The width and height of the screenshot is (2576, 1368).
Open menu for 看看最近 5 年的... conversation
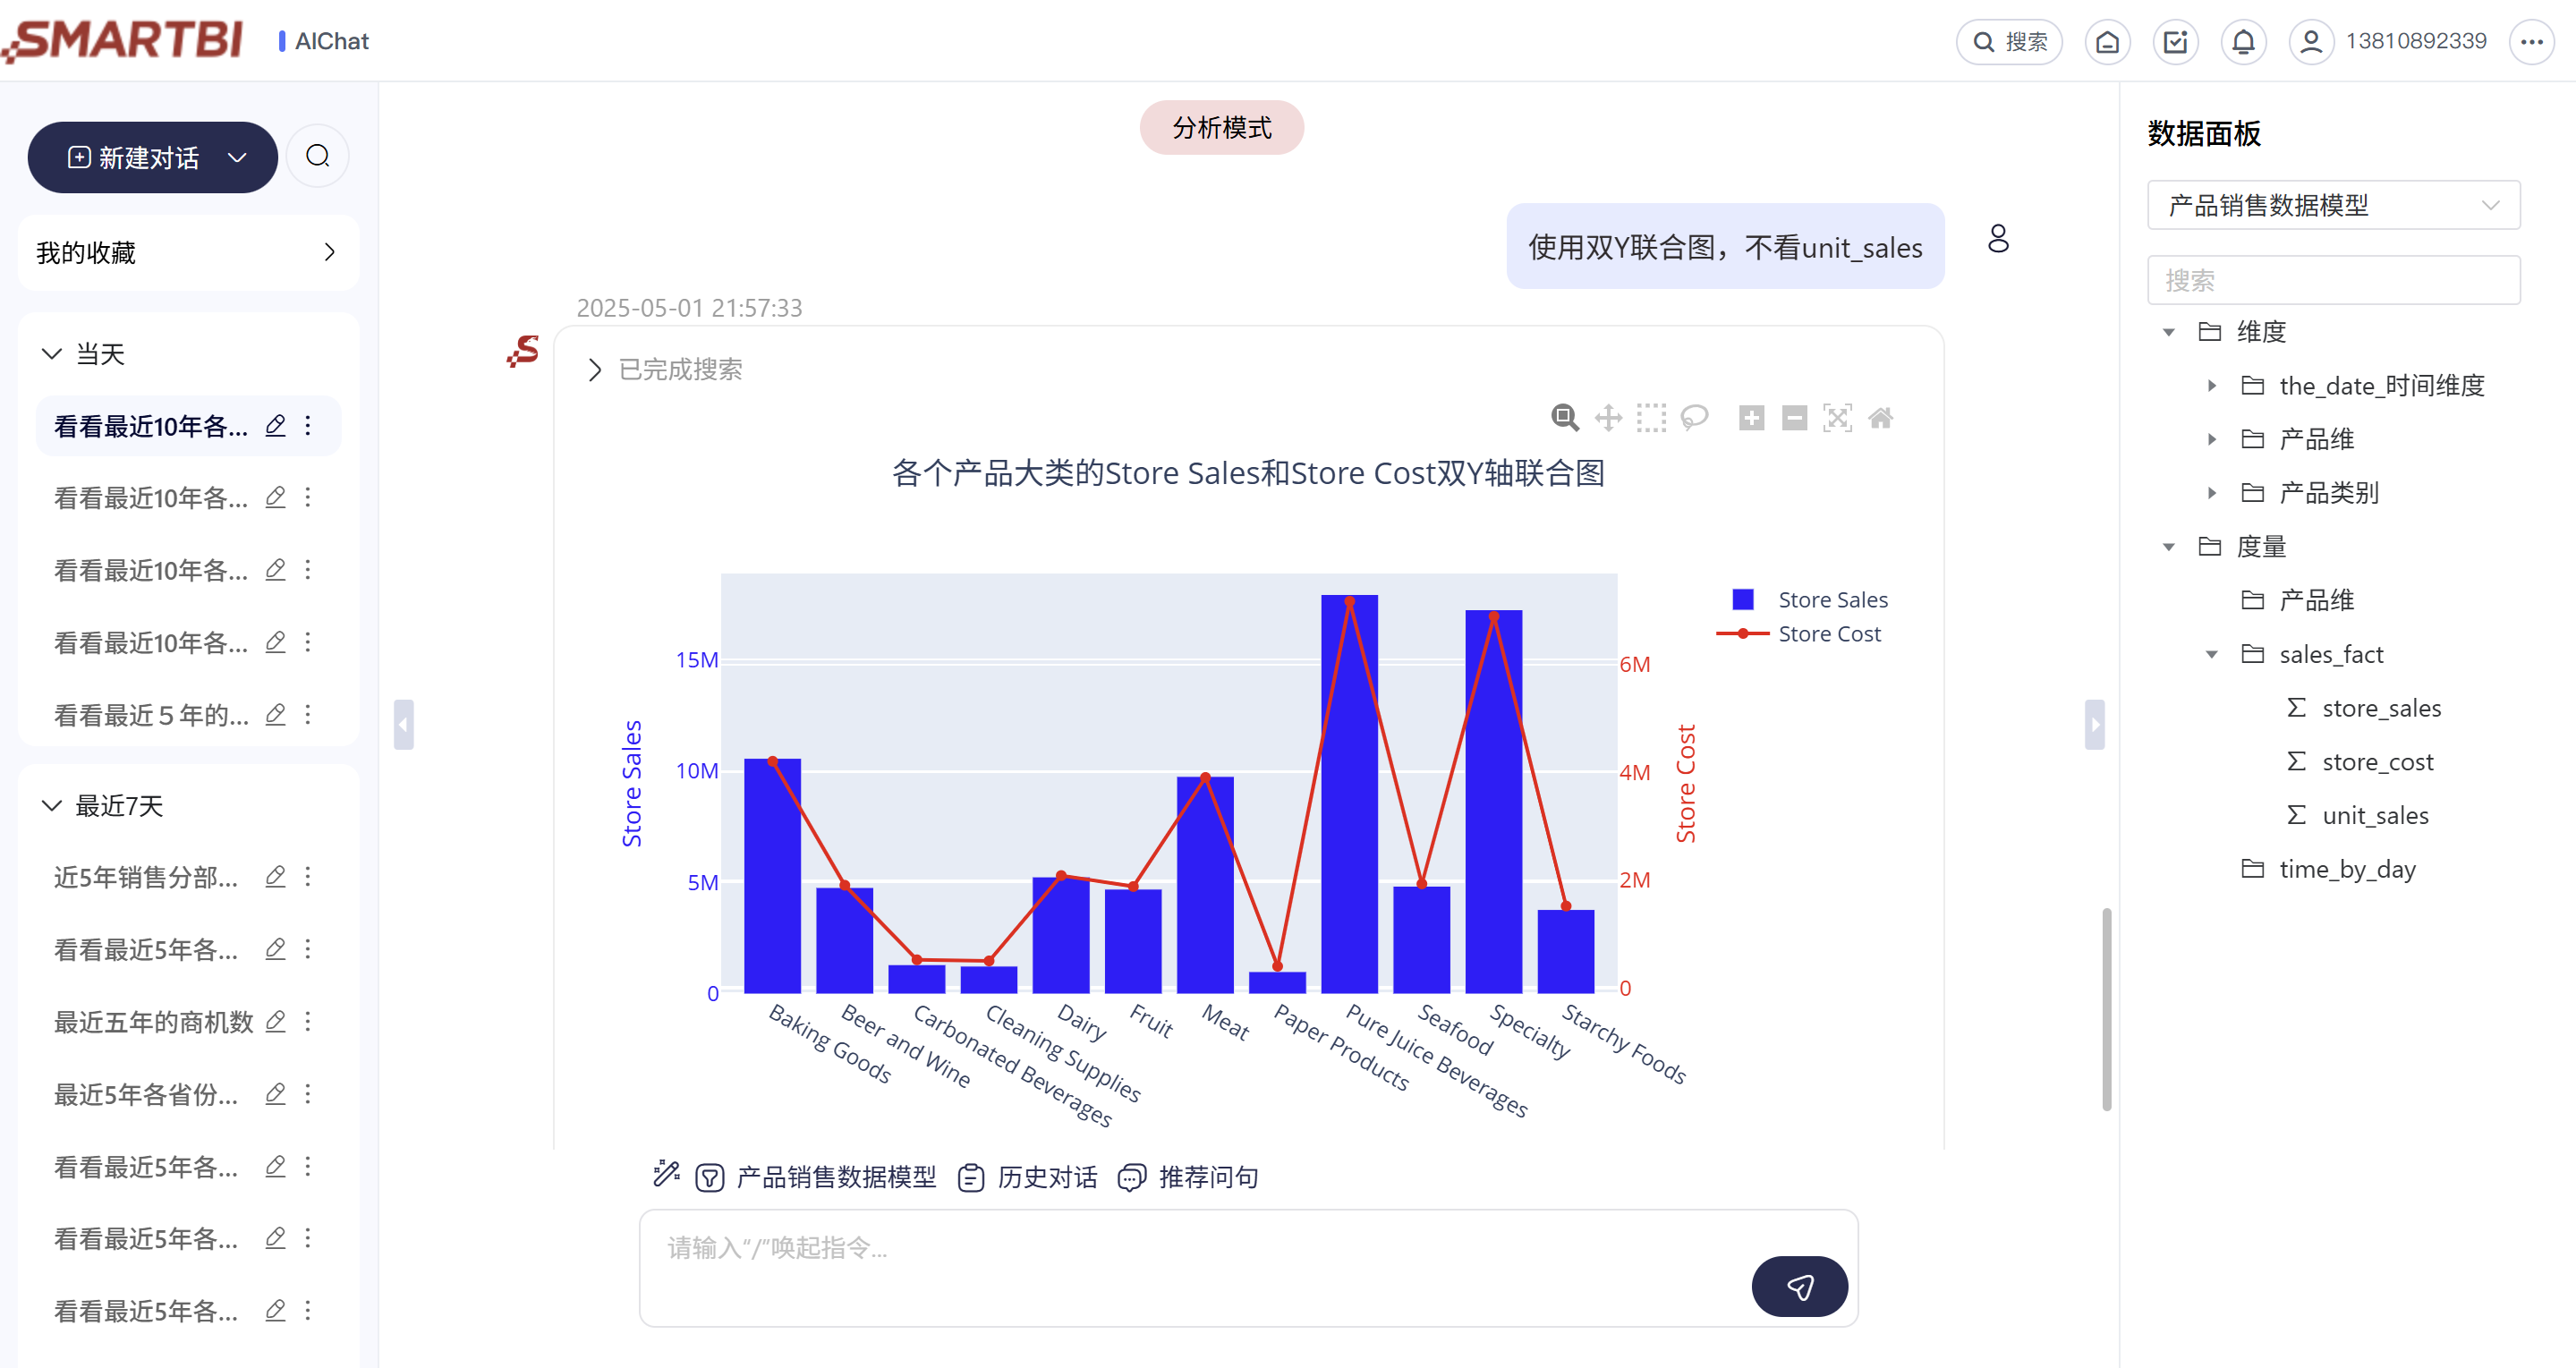(308, 714)
